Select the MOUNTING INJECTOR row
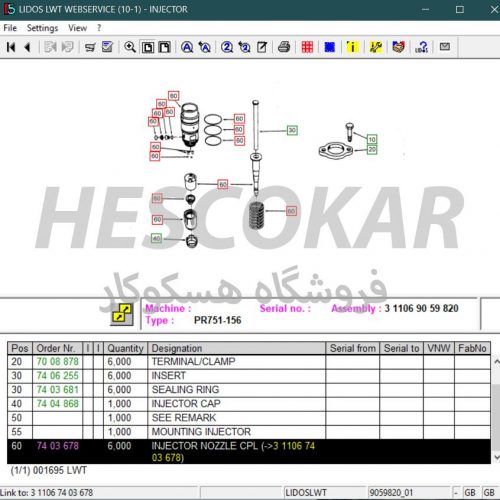This screenshot has width=500, height=500. point(249,432)
